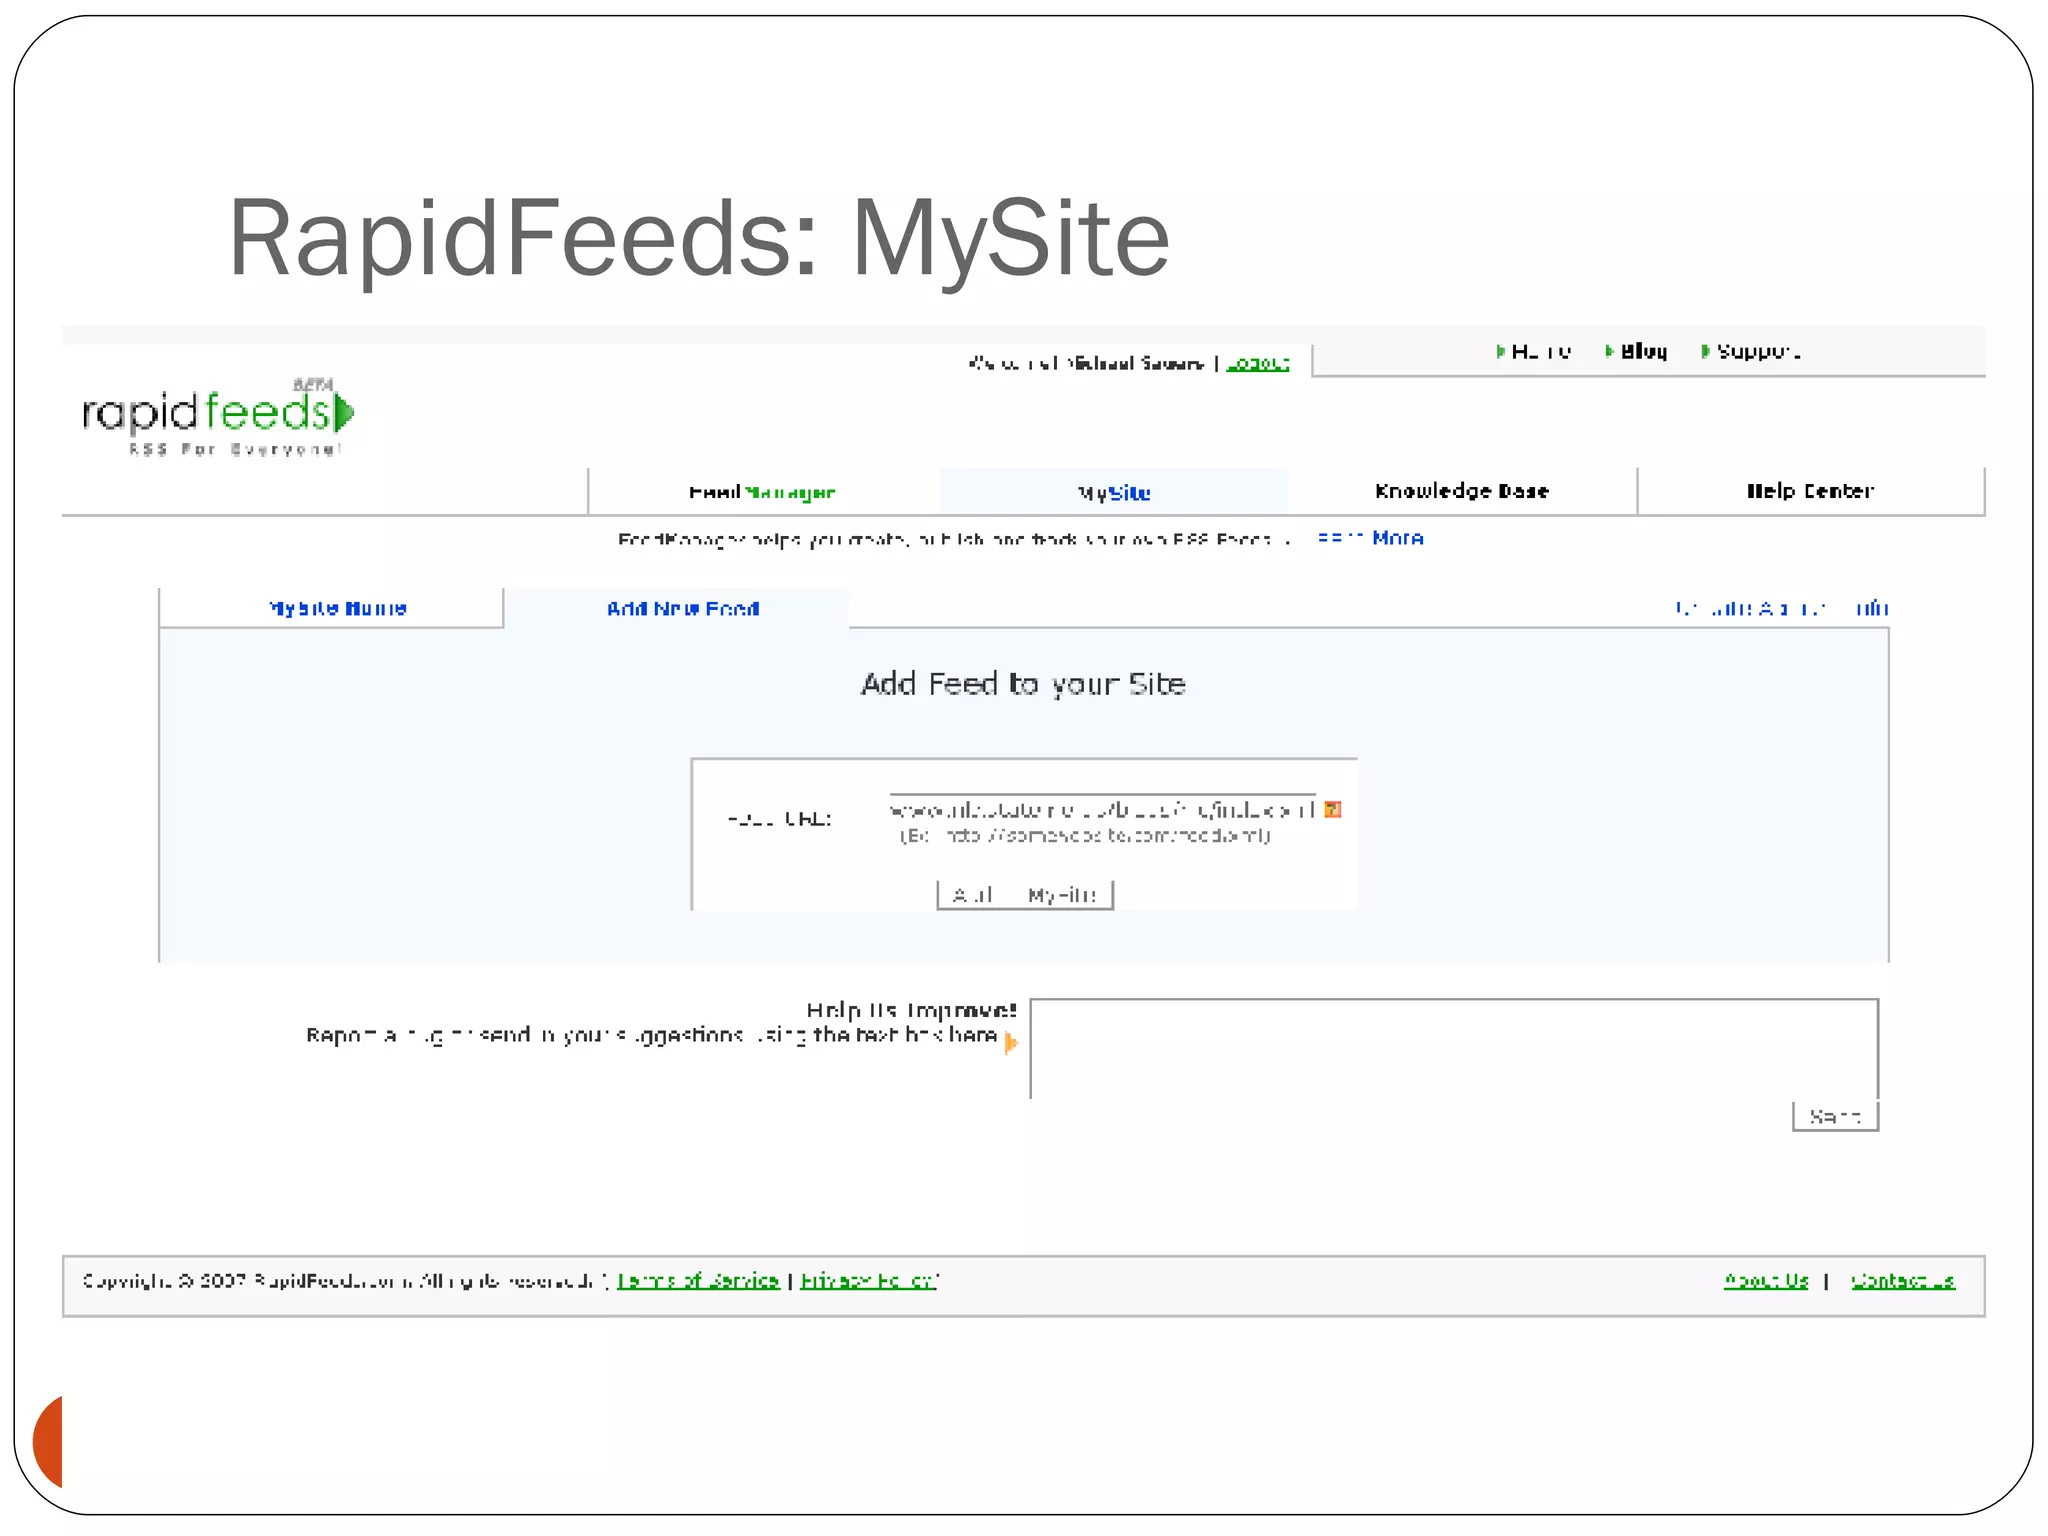The image size is (2048, 1536).
Task: Open the Feed Manager tab
Action: point(762,492)
